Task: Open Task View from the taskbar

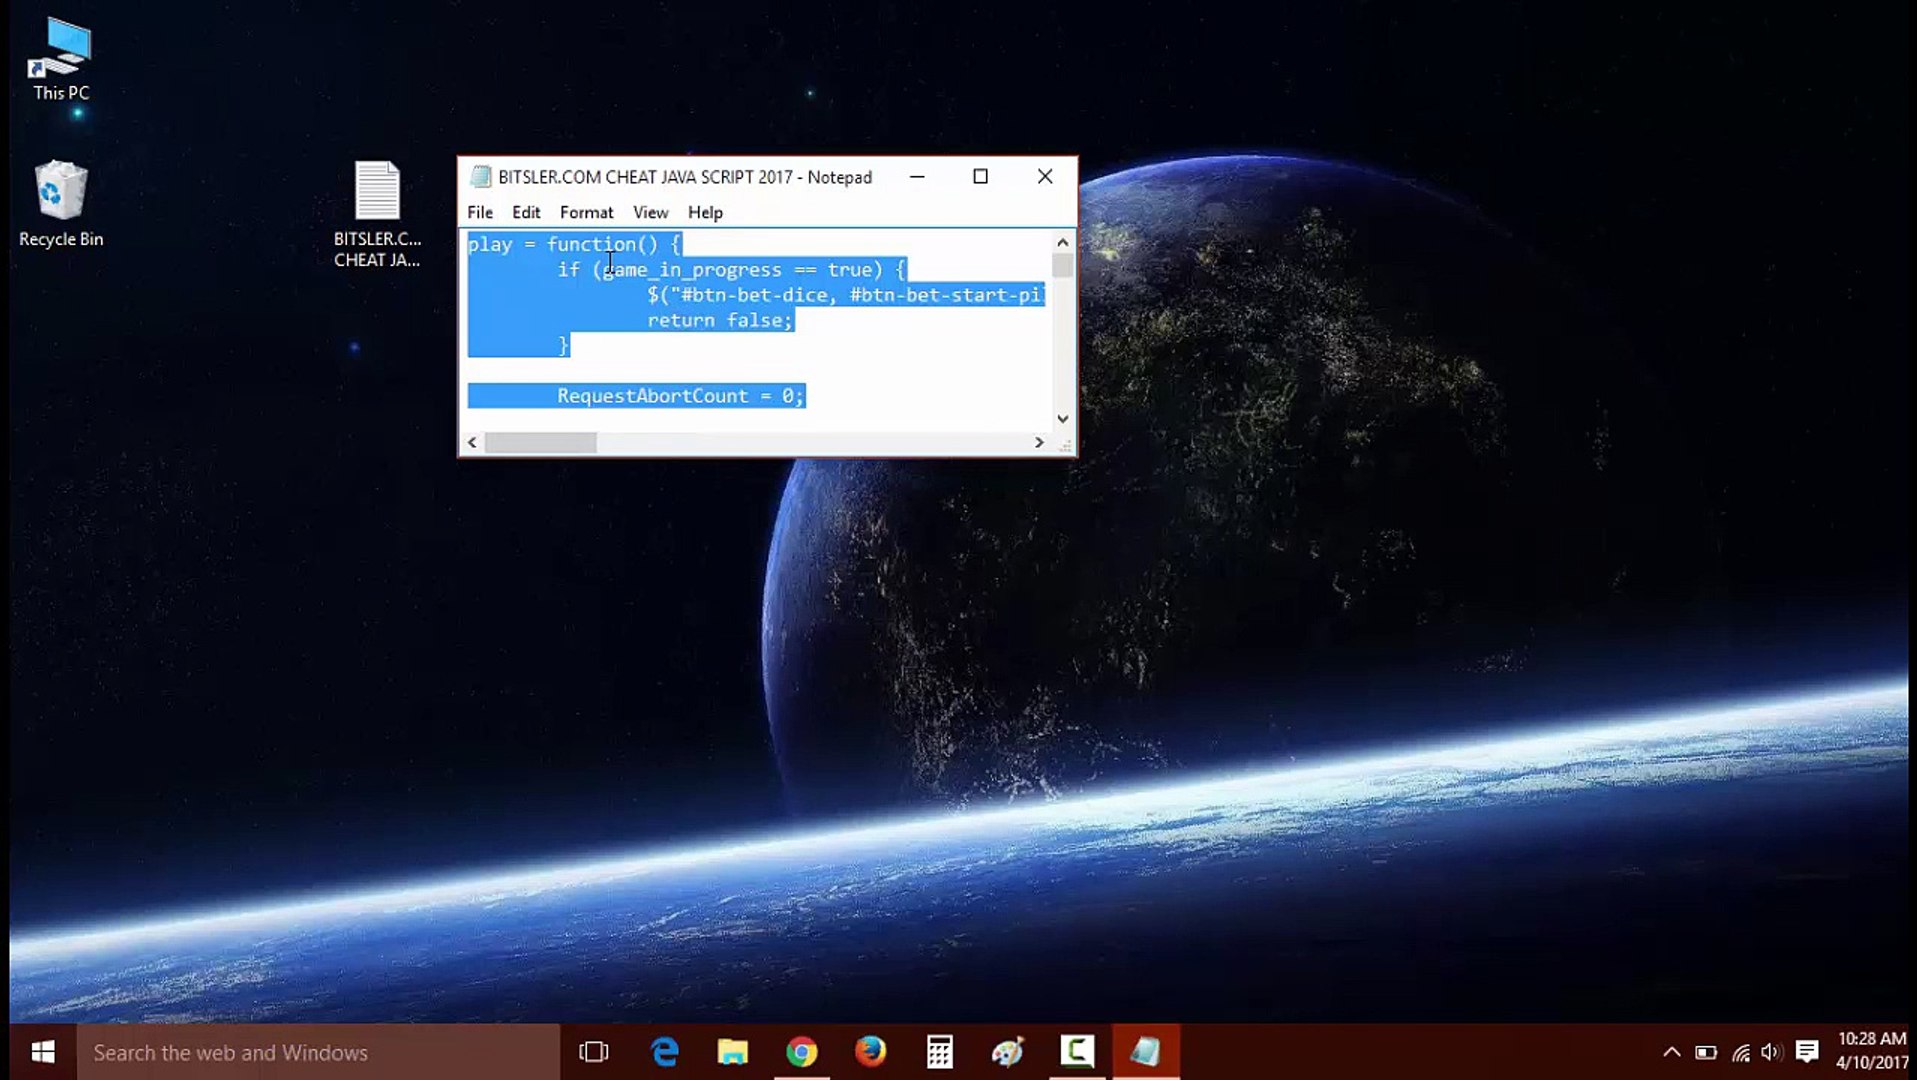Action: pyautogui.click(x=594, y=1052)
